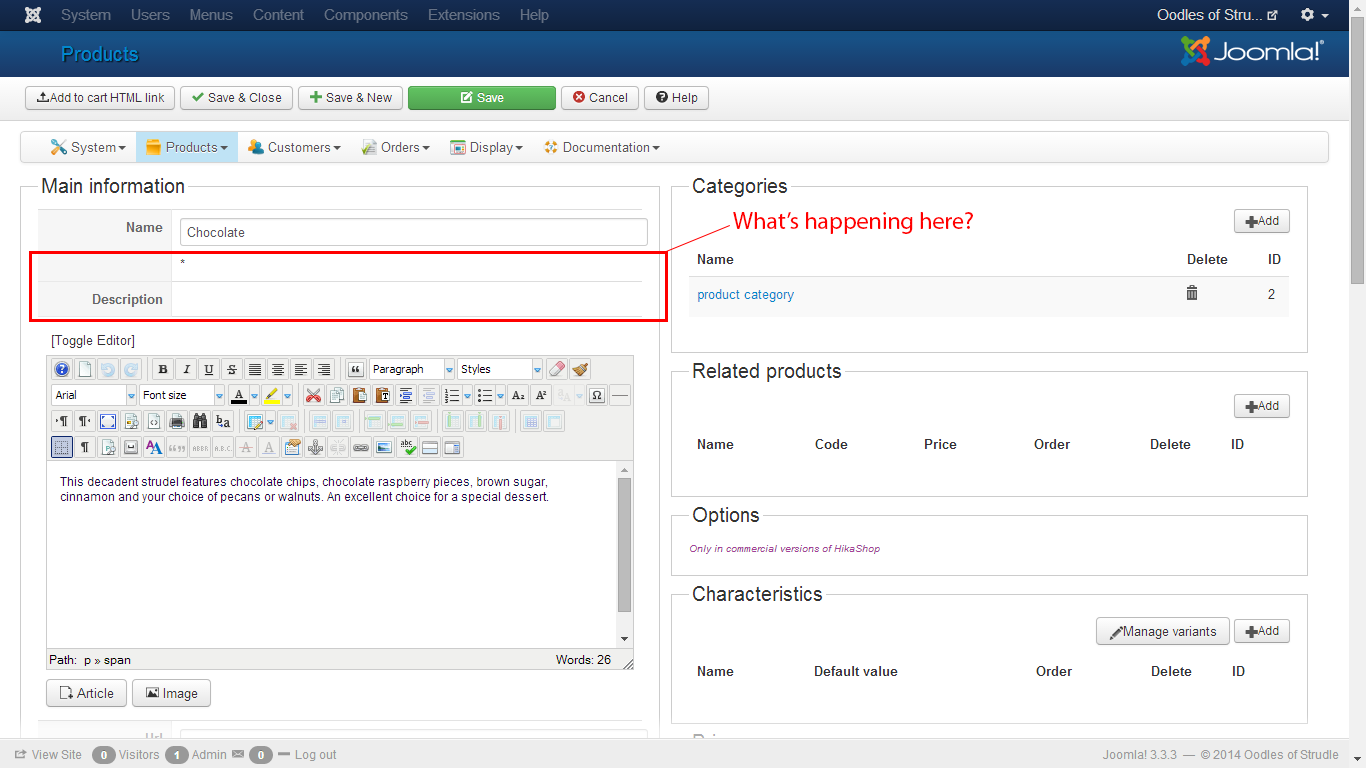Apply italic formatting in editor
This screenshot has height=768, width=1366.
[186, 369]
